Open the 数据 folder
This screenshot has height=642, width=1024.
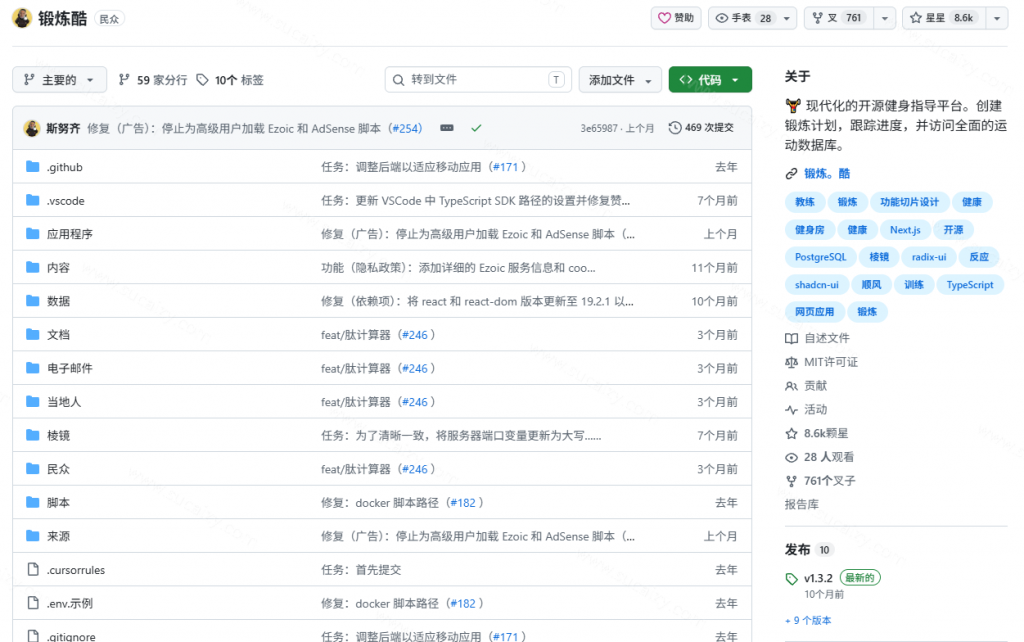pyautogui.click(x=58, y=301)
